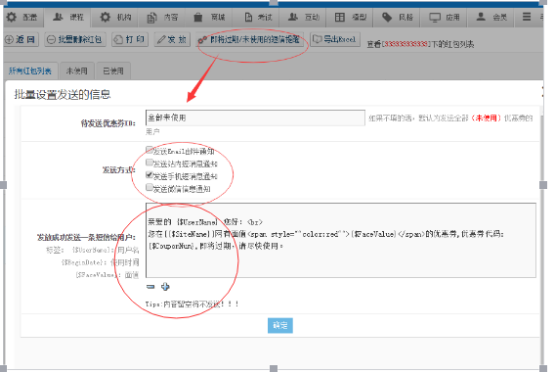Click inside the SMS message content textarea
This screenshot has height=372, width=554.
point(341,240)
